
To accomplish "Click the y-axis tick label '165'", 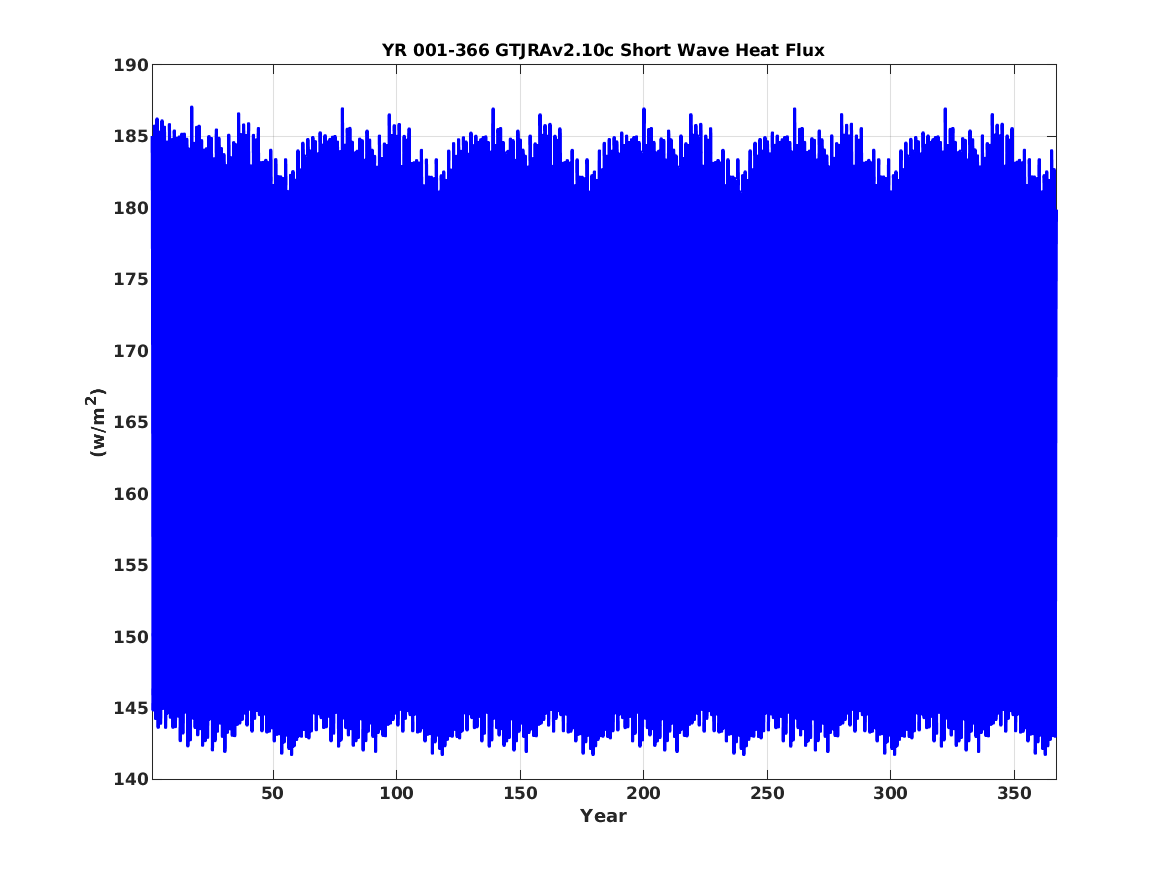I will tap(130, 422).
